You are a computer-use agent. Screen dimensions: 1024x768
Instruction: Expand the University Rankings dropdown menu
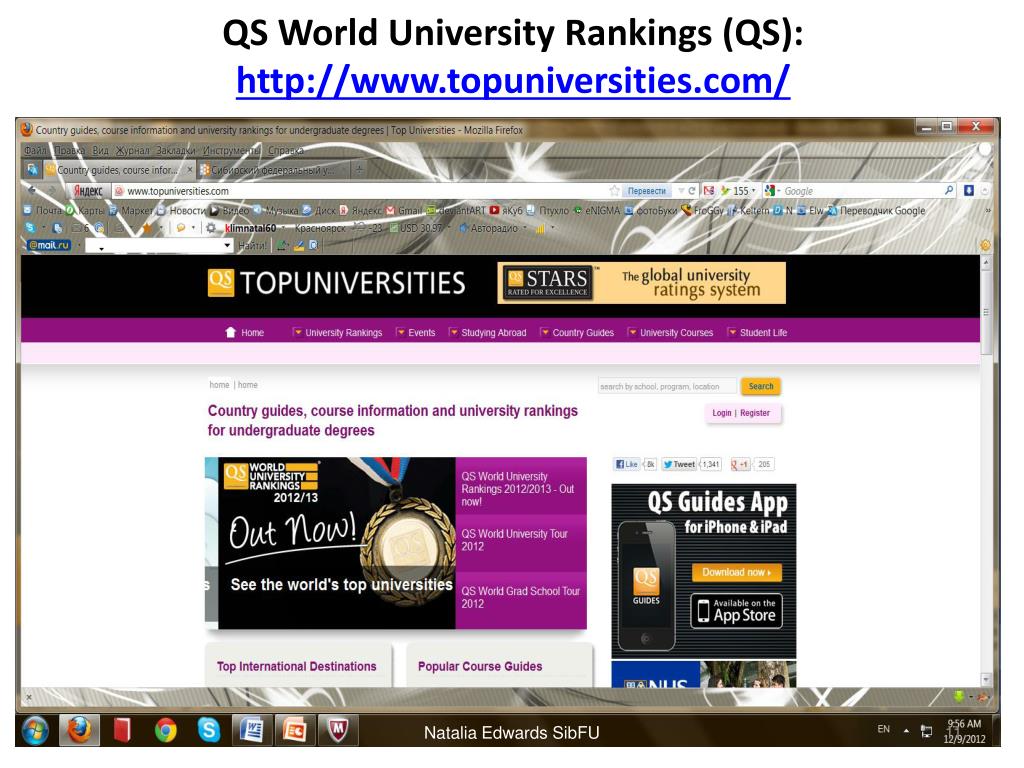coord(298,332)
